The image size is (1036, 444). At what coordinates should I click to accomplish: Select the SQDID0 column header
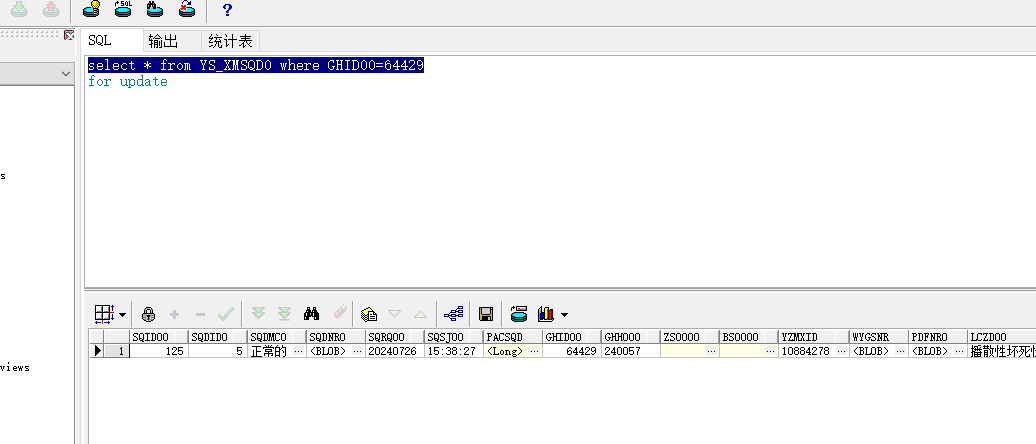(x=217, y=337)
